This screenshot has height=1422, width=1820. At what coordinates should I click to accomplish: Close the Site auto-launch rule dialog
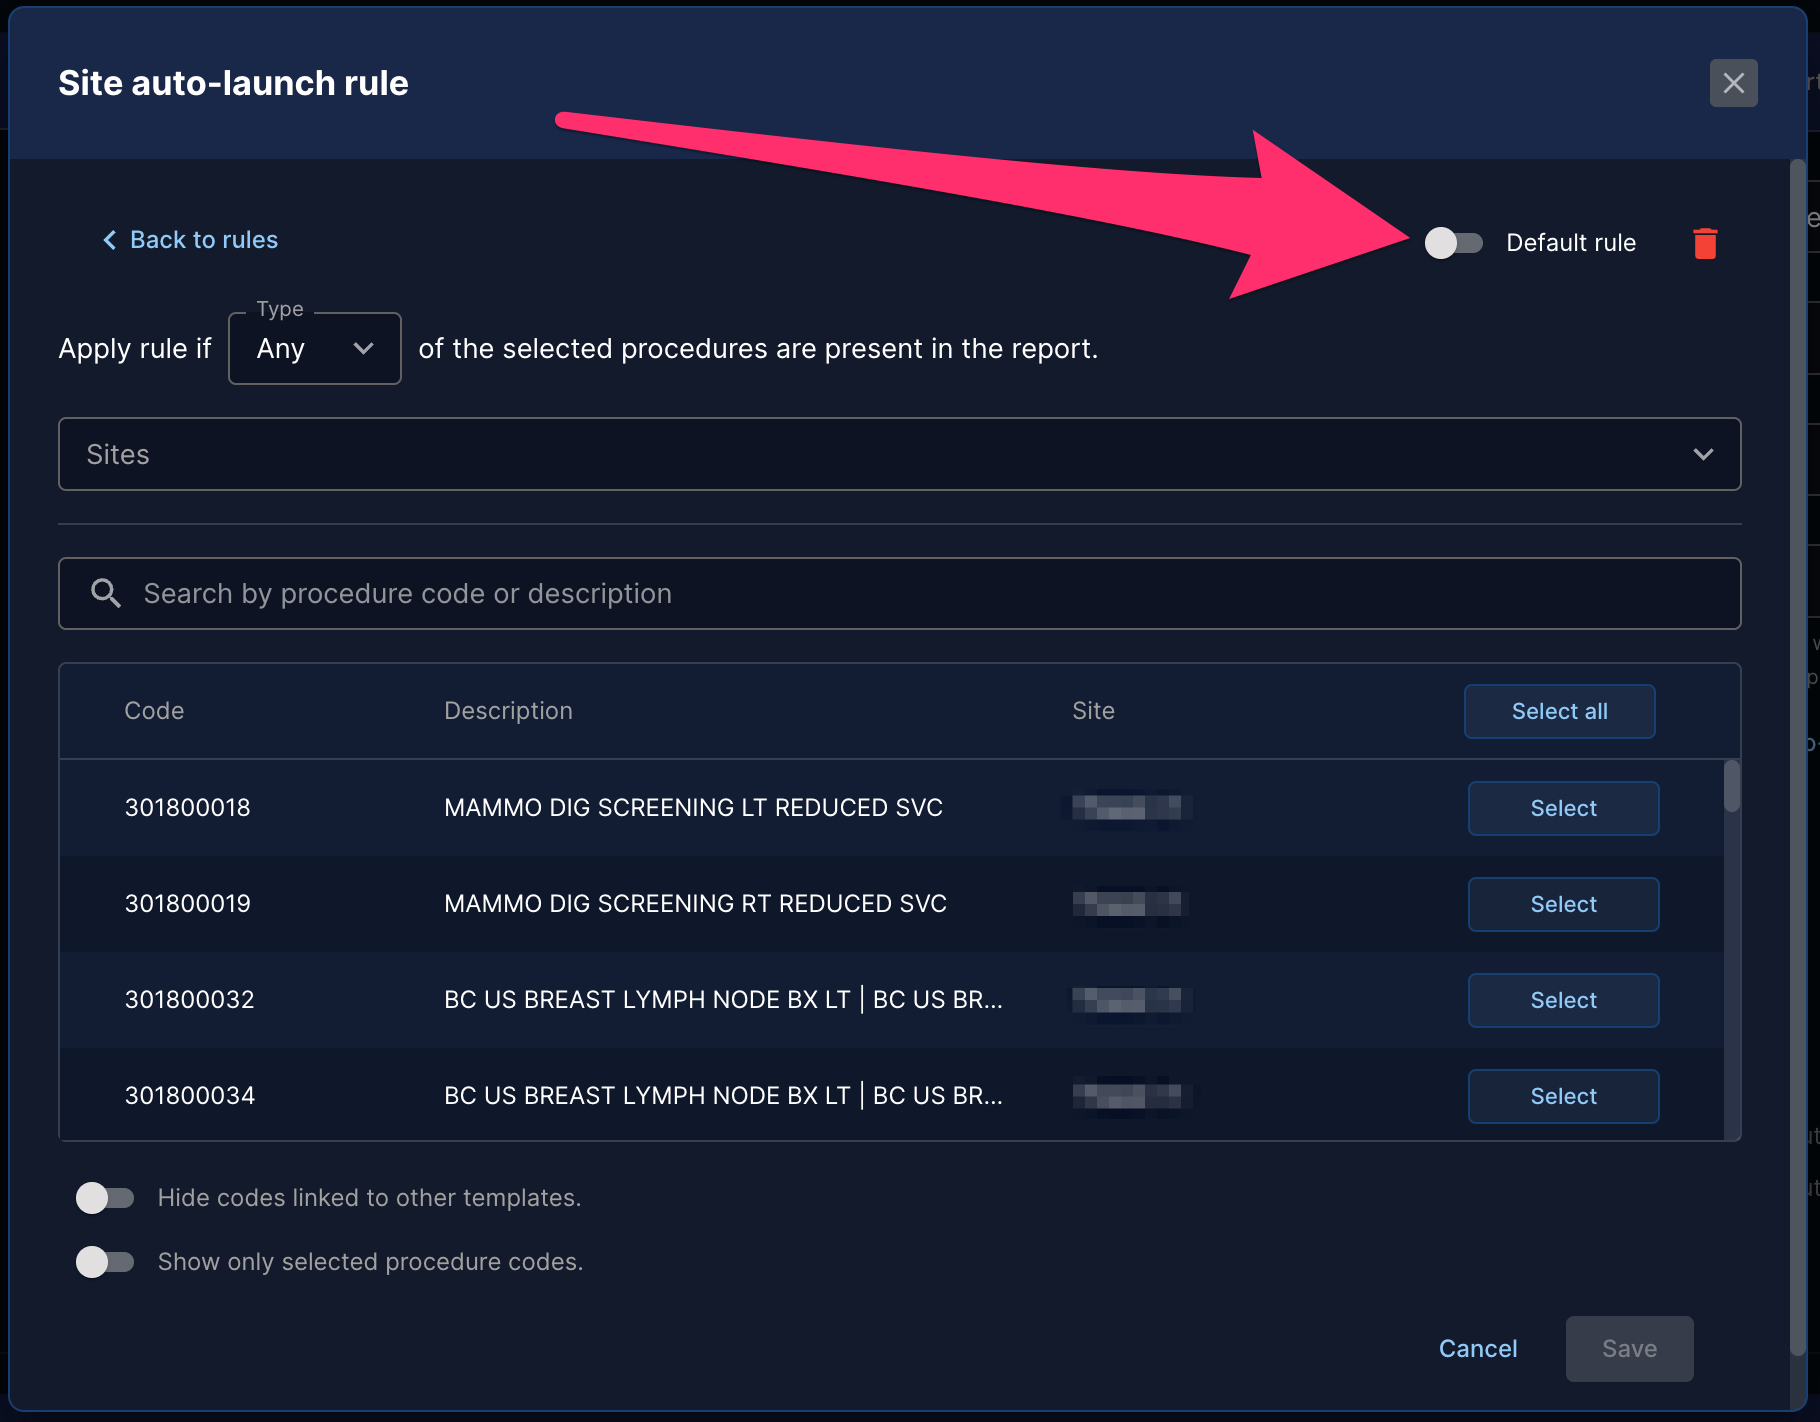pos(1733,83)
